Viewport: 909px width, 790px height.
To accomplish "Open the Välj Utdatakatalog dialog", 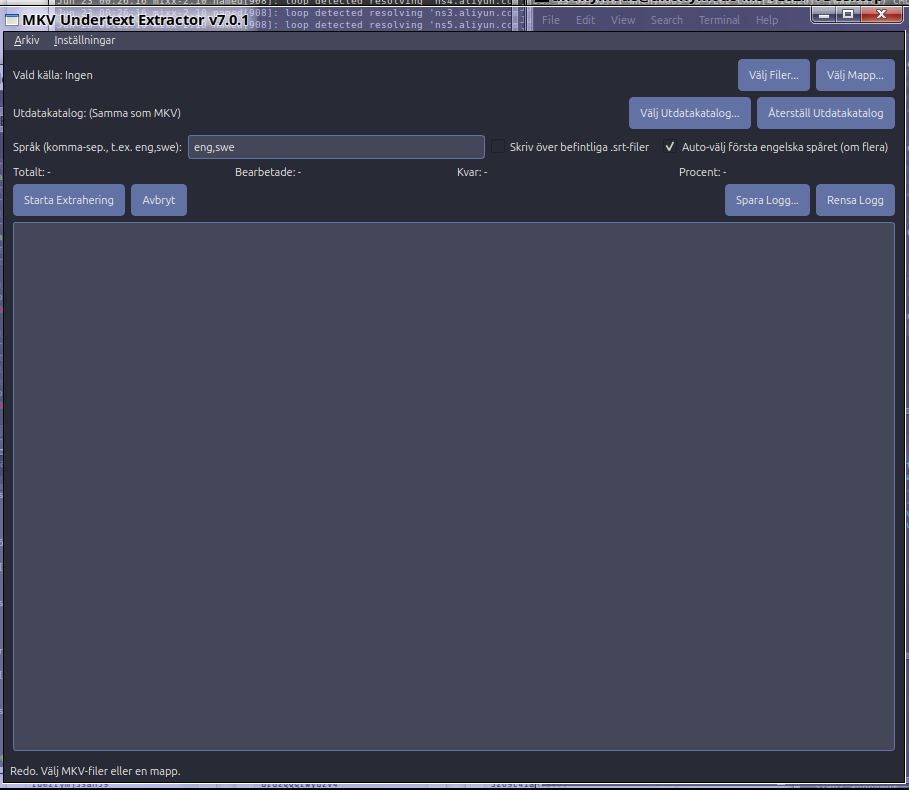I will point(689,112).
